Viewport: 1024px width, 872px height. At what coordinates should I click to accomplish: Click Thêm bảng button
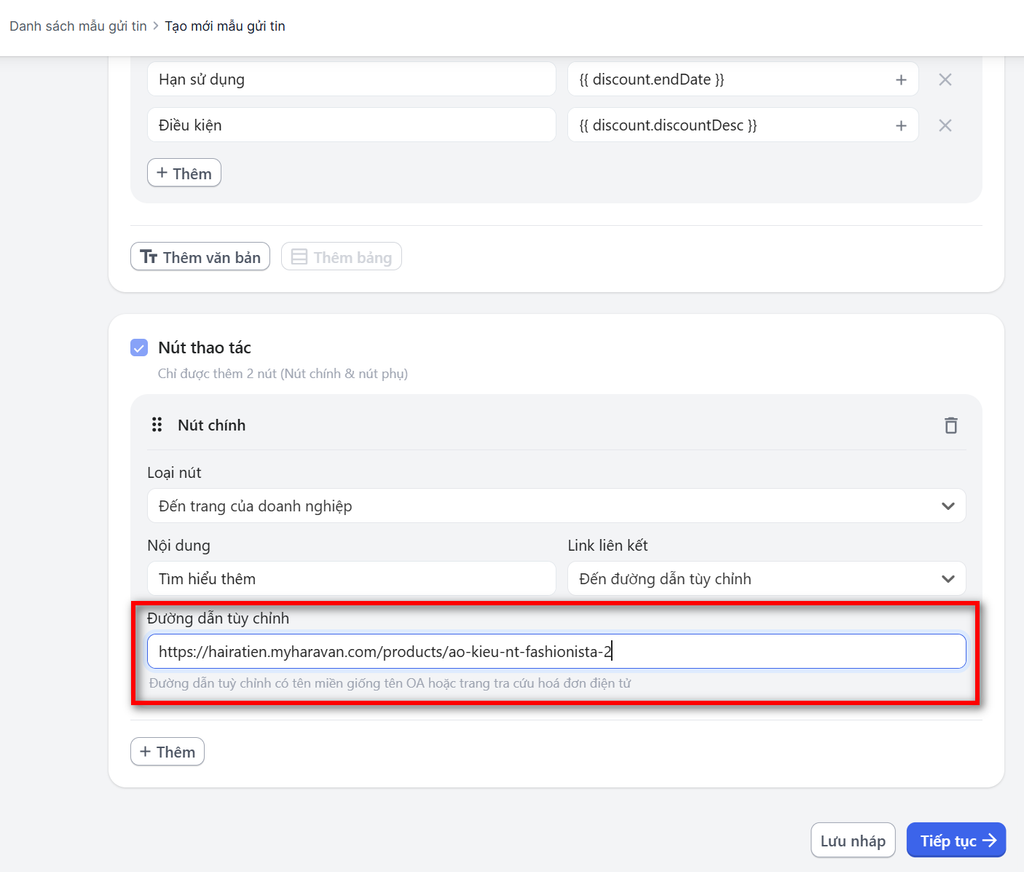(341, 257)
